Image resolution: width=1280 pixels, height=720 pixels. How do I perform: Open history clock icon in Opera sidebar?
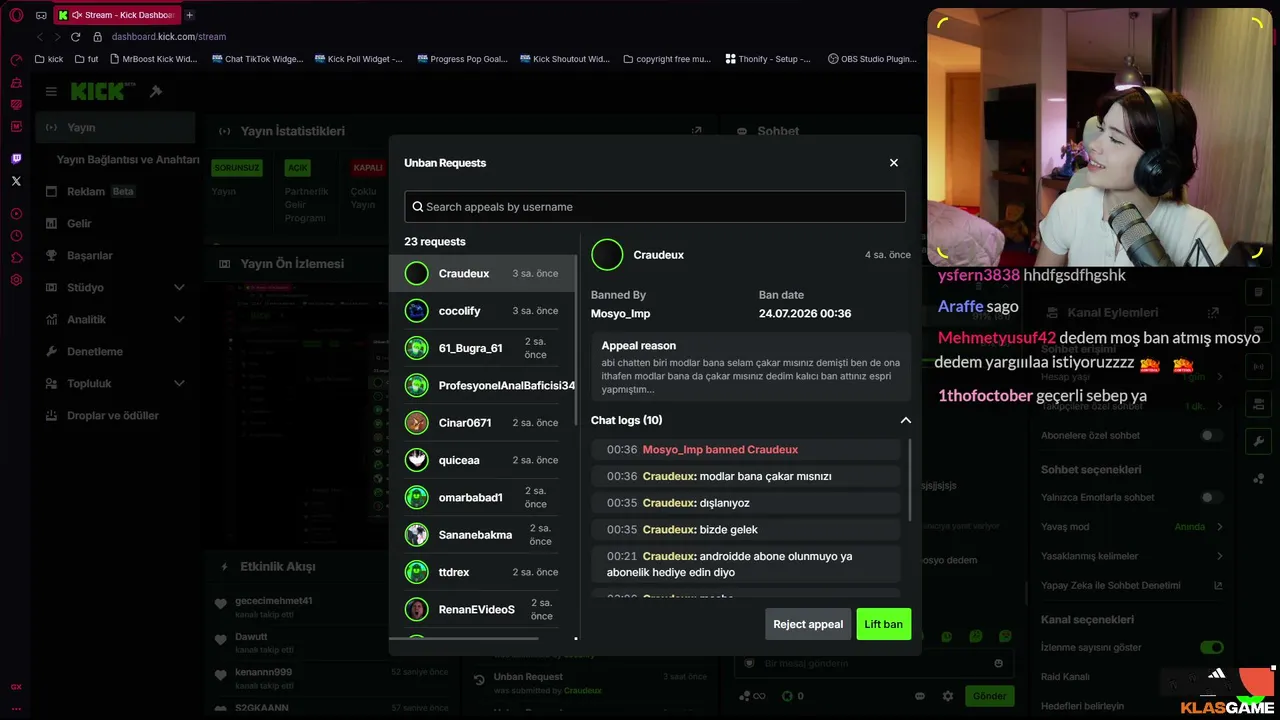point(16,236)
